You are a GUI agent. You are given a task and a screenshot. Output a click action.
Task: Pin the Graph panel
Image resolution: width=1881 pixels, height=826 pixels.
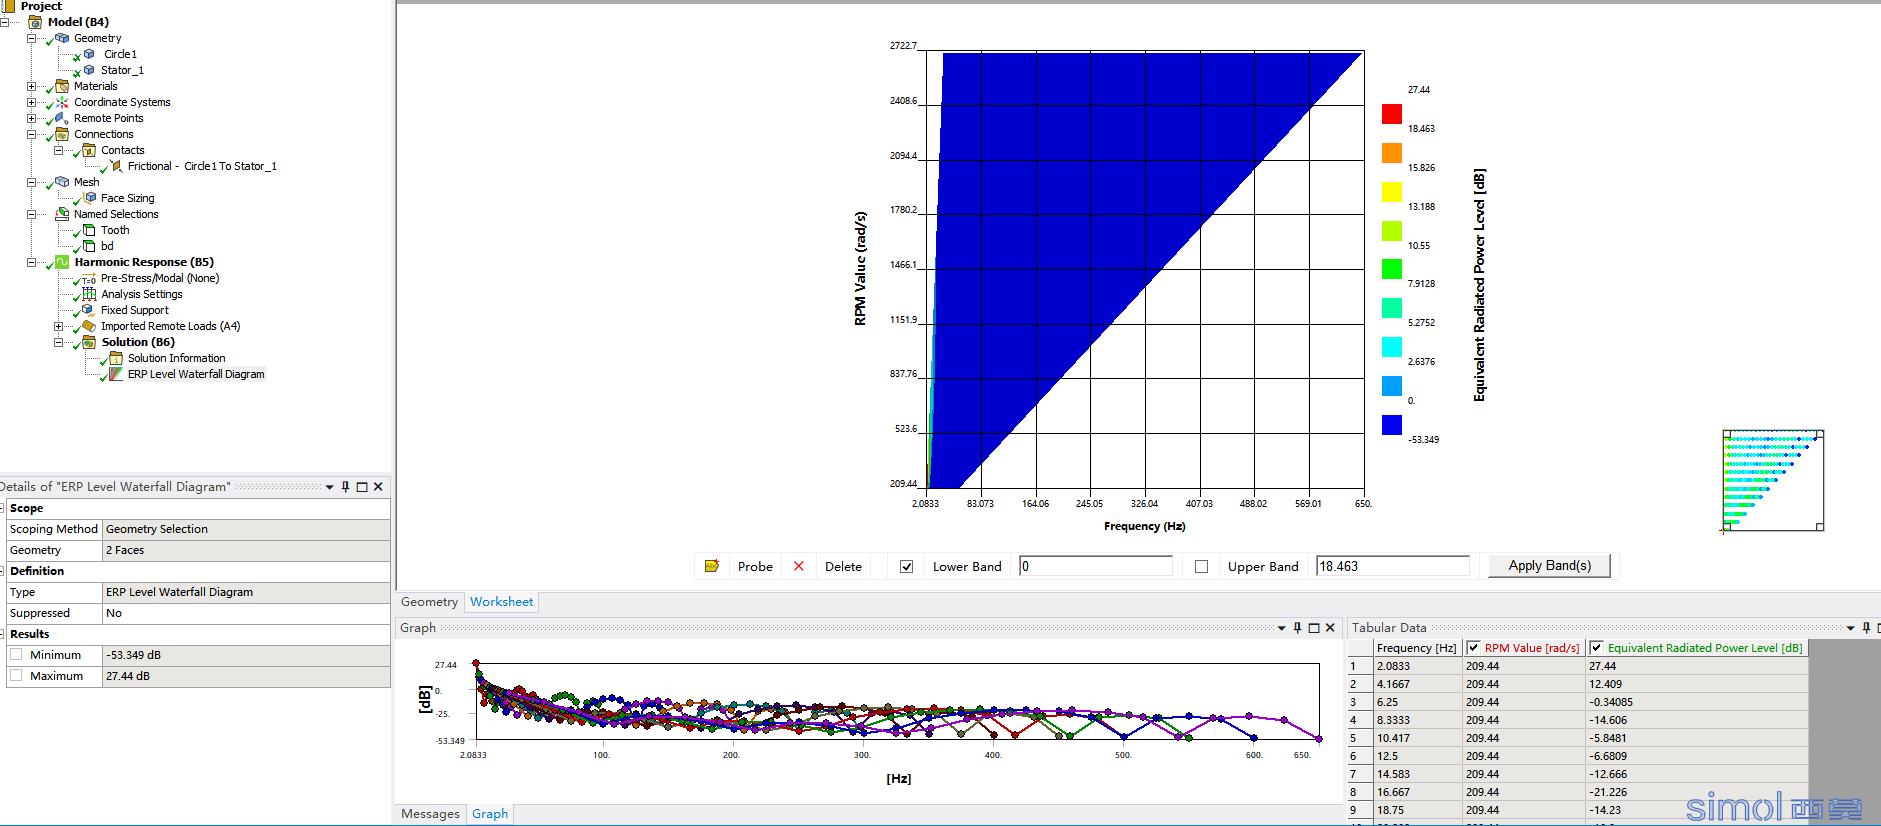1297,628
